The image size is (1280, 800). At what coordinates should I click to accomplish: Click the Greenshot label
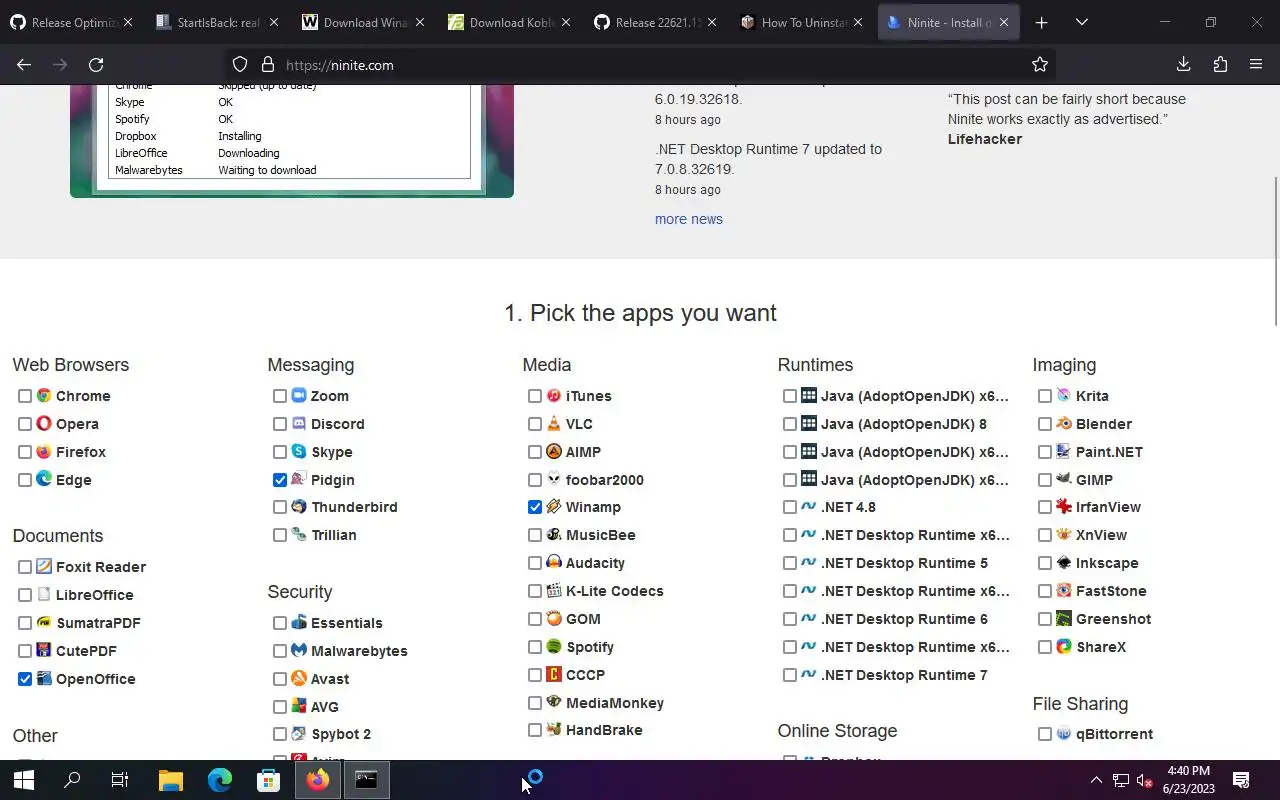[x=1113, y=619]
